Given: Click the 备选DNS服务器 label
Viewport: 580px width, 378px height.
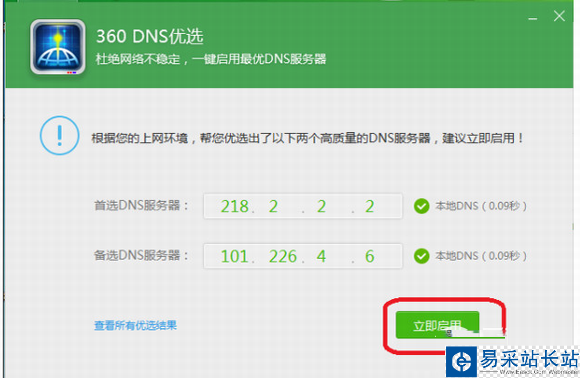Looking at the screenshot, I should (x=141, y=255).
